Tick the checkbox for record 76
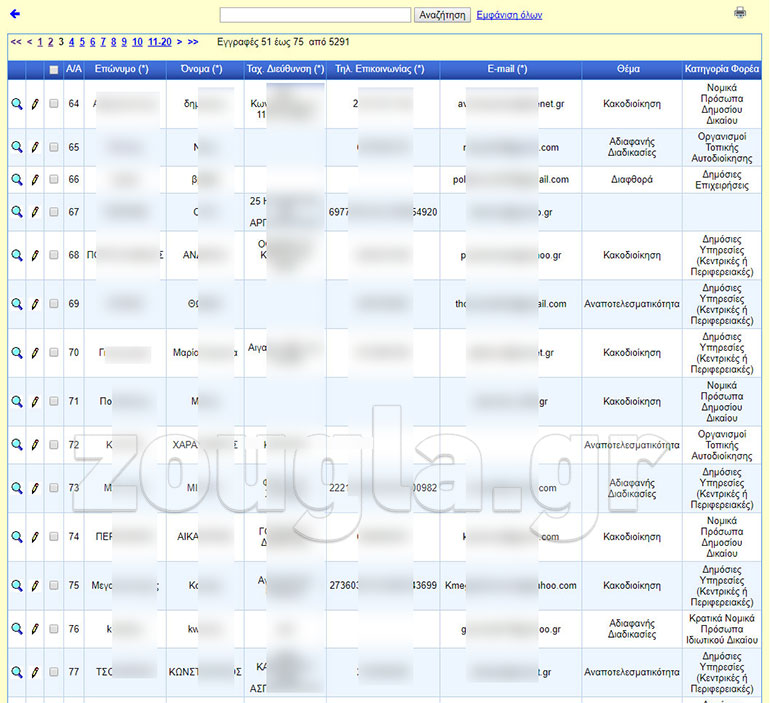 pos(54,628)
